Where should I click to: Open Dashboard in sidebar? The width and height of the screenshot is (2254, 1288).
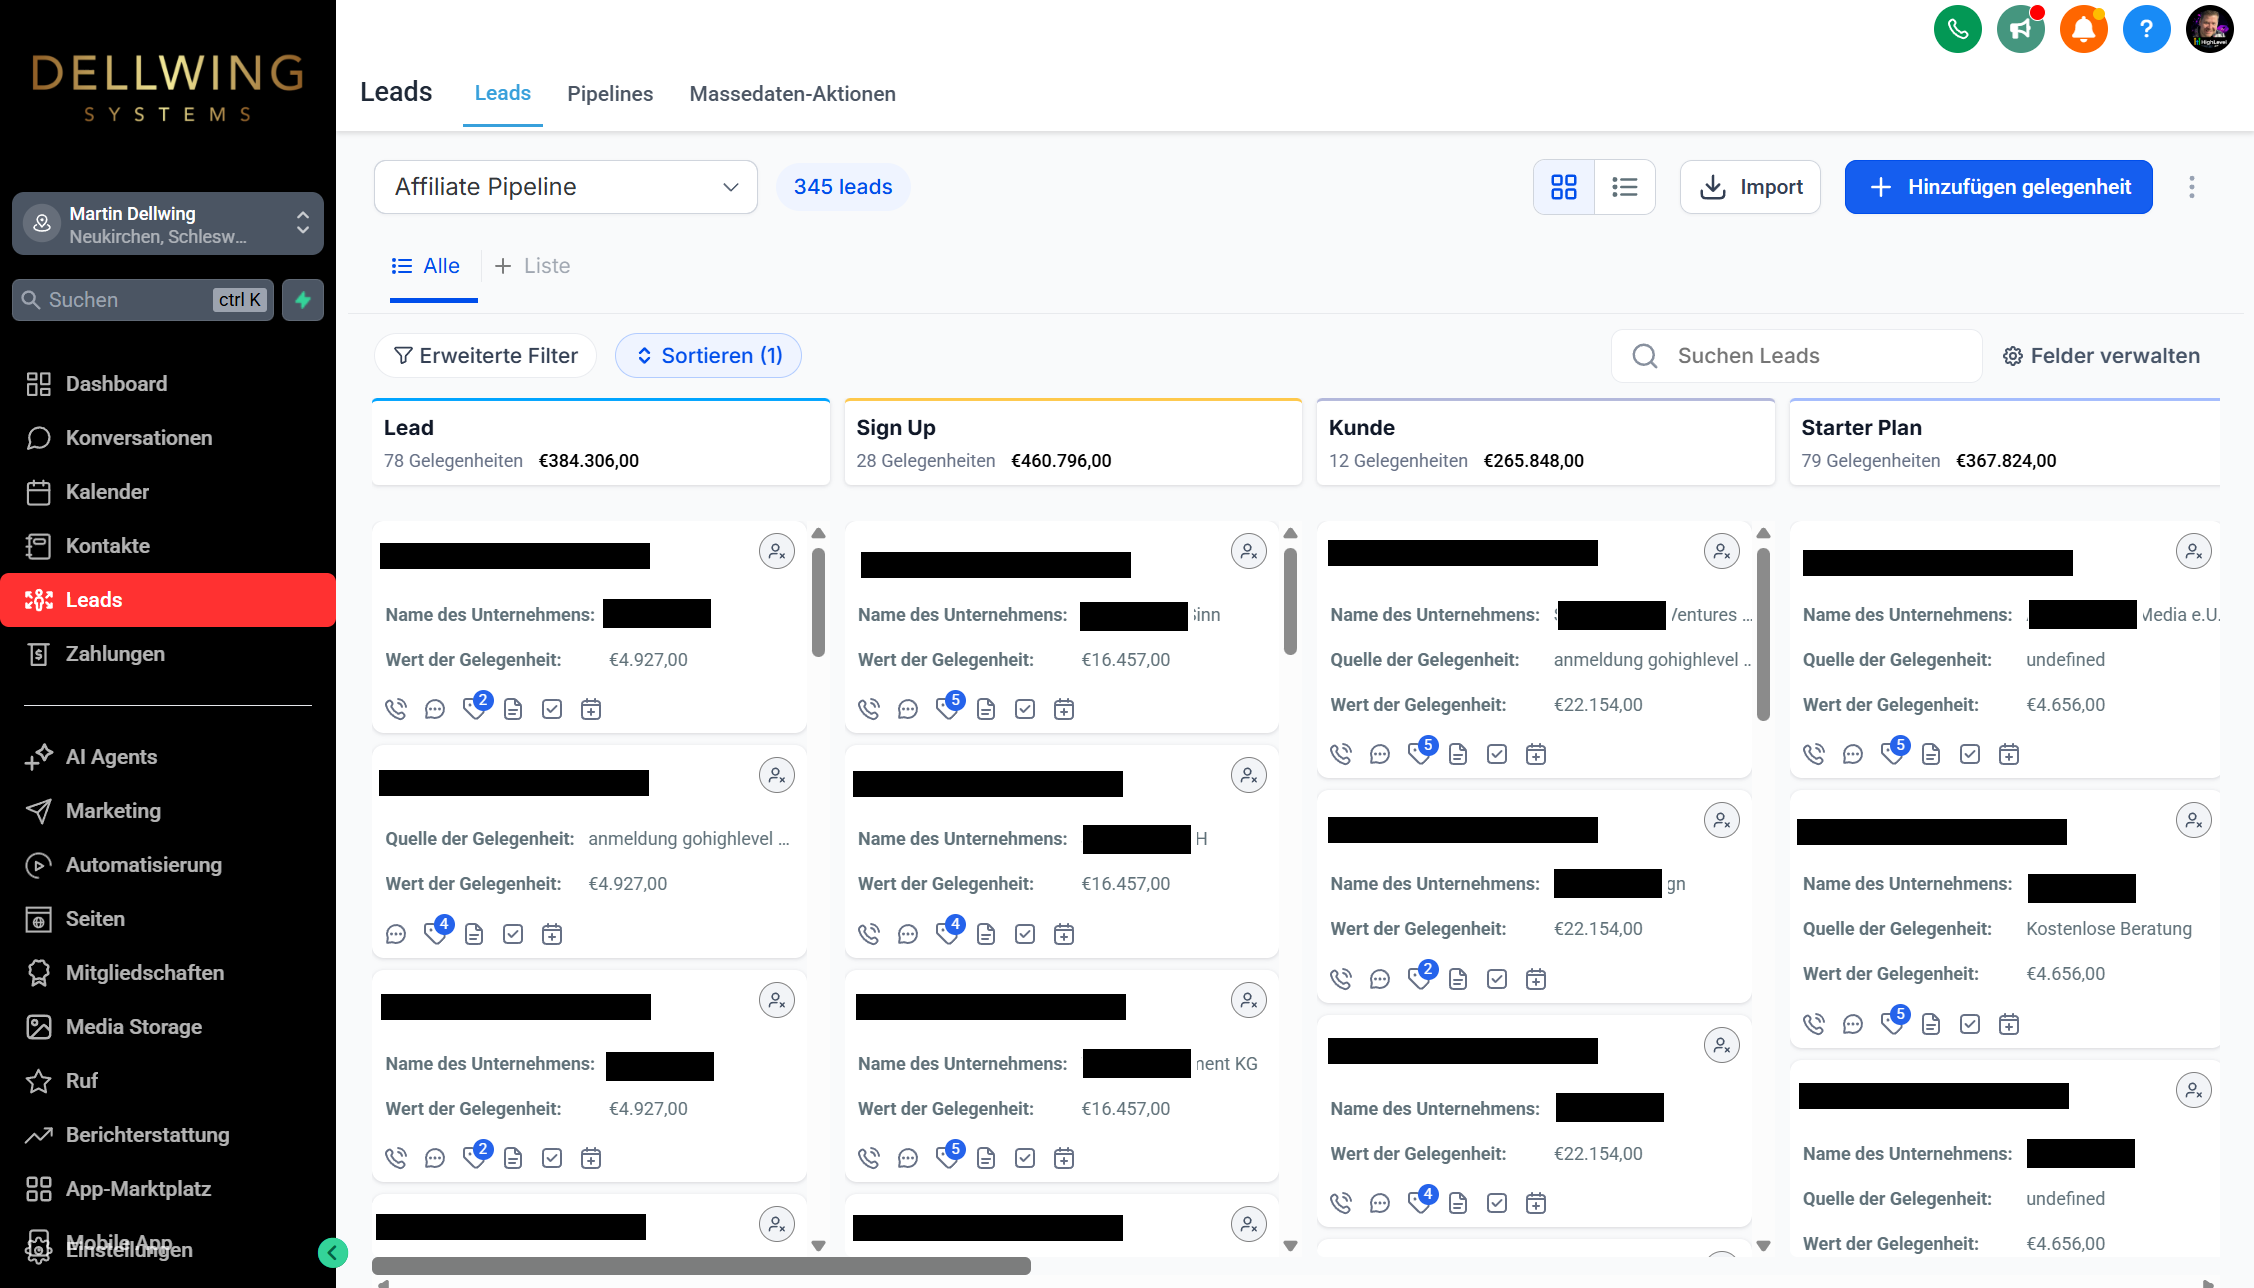(168, 384)
